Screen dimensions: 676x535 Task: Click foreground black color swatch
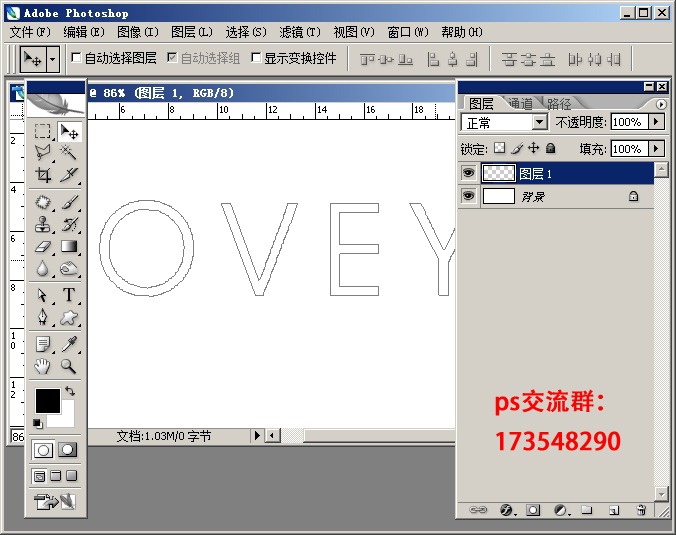point(47,401)
